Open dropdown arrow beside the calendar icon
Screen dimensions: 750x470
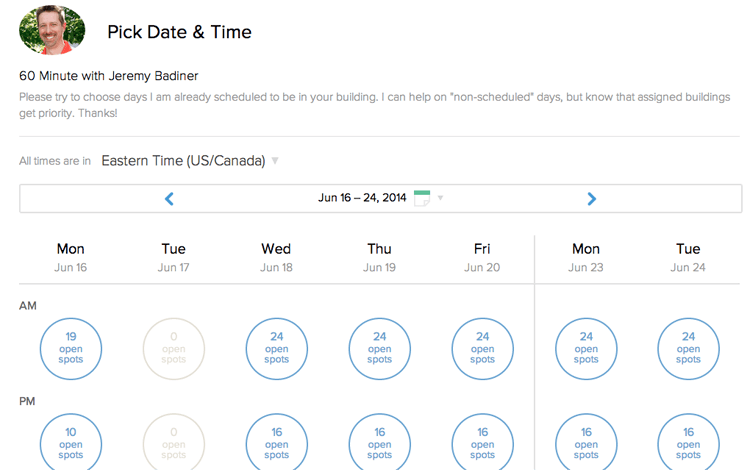(x=441, y=198)
